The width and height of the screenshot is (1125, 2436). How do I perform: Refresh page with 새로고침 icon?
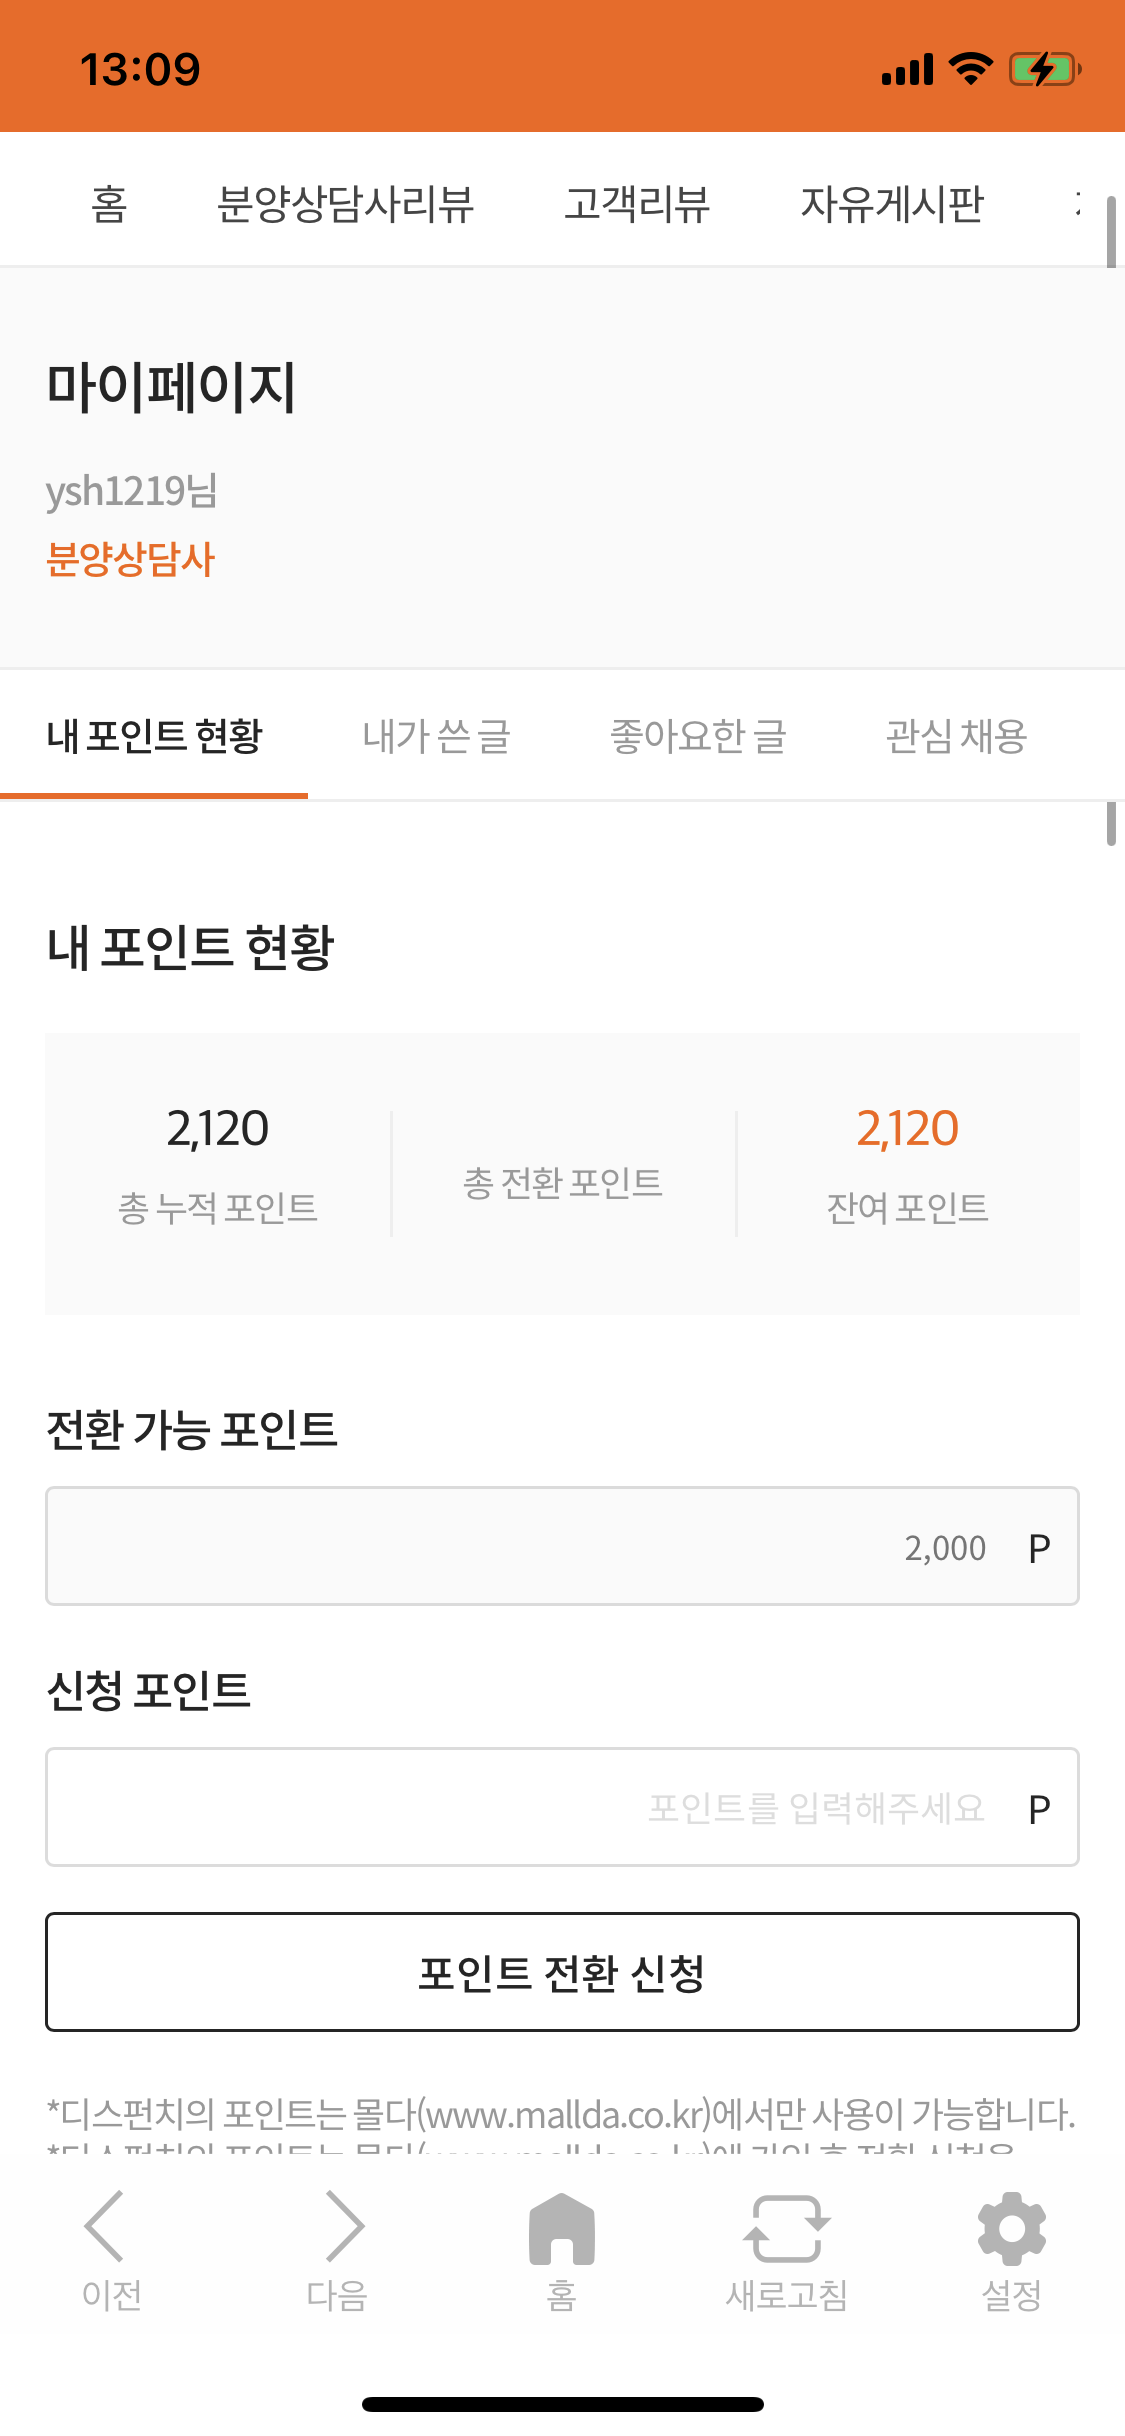pos(786,2228)
